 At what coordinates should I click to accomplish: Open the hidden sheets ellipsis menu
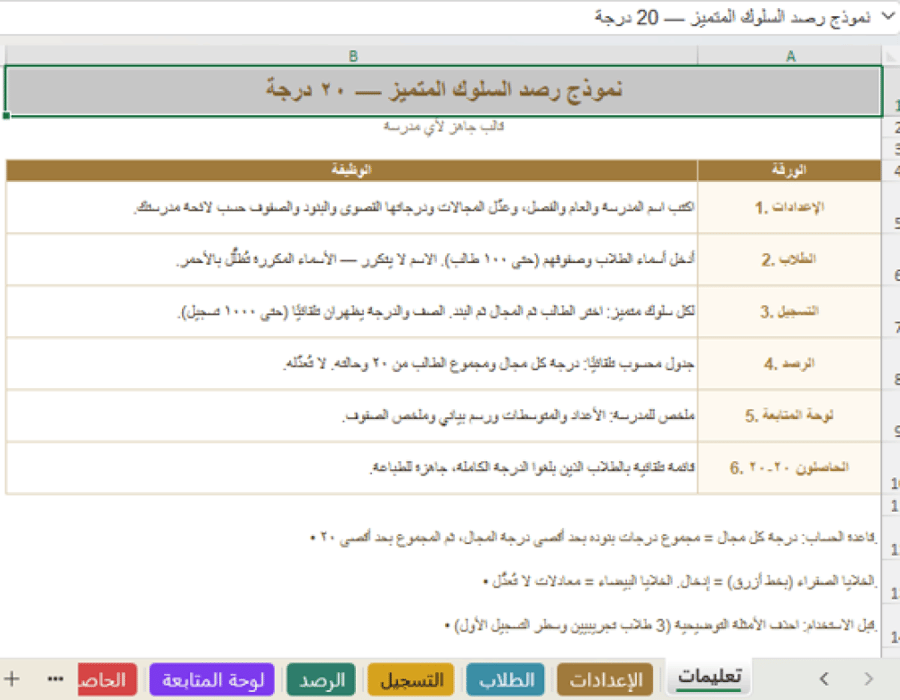(55, 679)
